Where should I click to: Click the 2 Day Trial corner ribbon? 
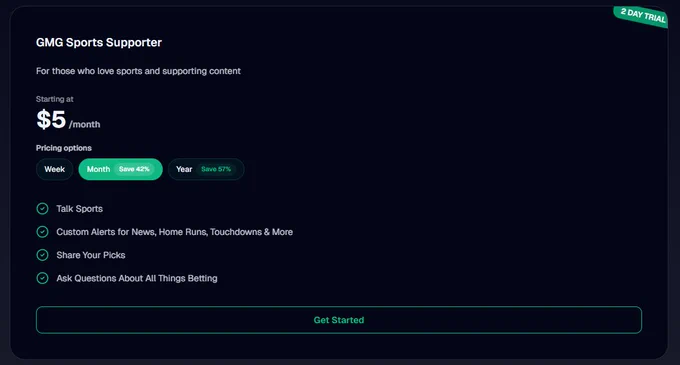pyautogui.click(x=641, y=16)
